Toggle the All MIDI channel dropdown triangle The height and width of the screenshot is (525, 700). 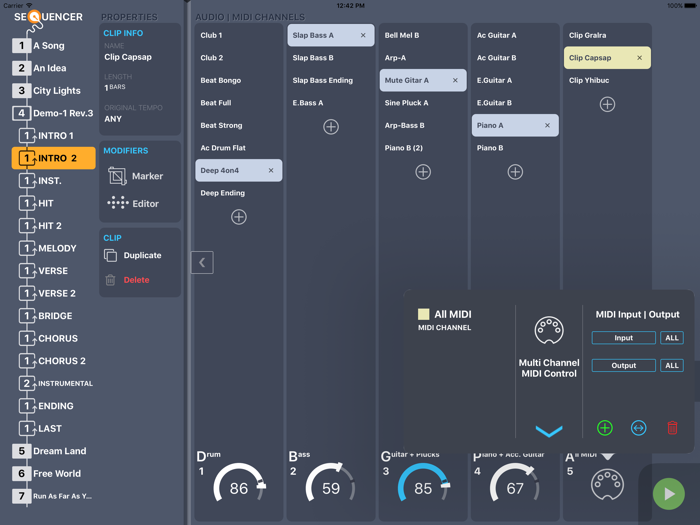point(608,457)
